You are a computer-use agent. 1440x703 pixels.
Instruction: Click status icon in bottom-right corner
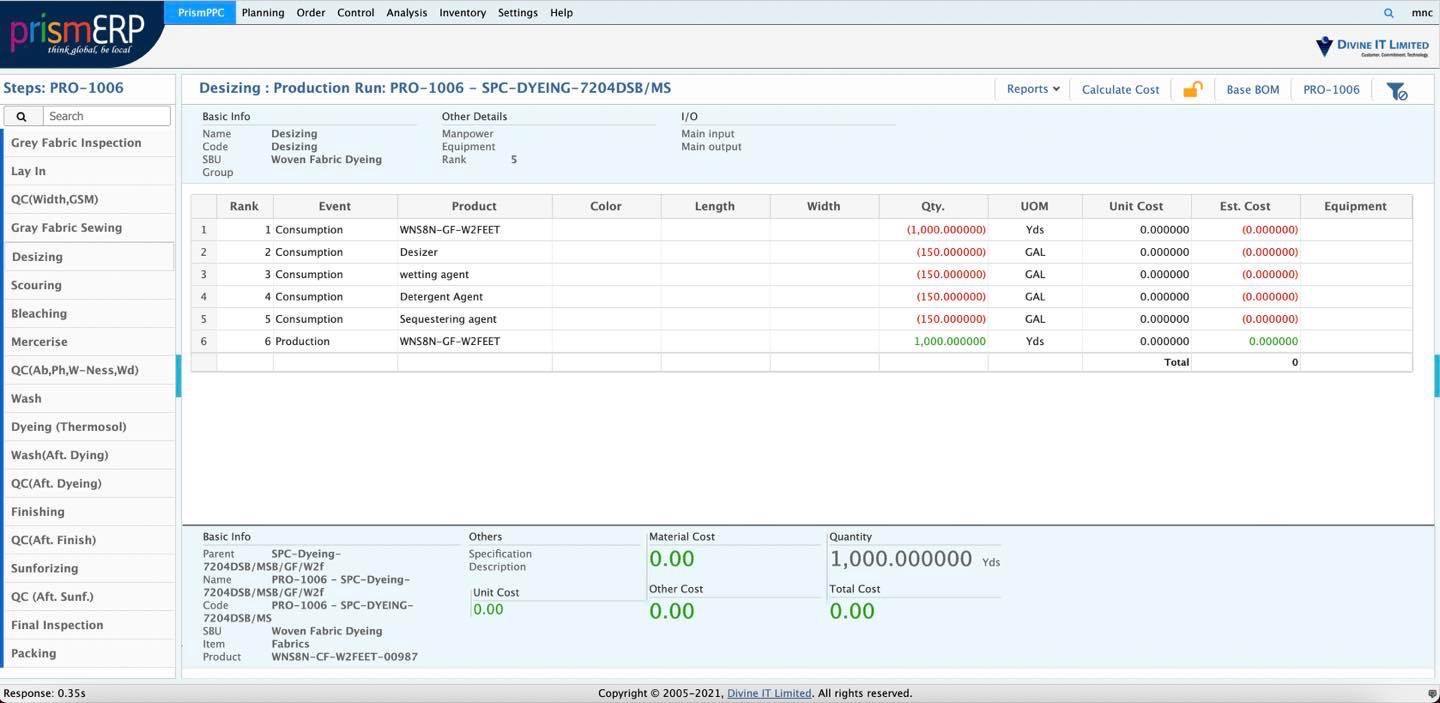[x=1432, y=693]
